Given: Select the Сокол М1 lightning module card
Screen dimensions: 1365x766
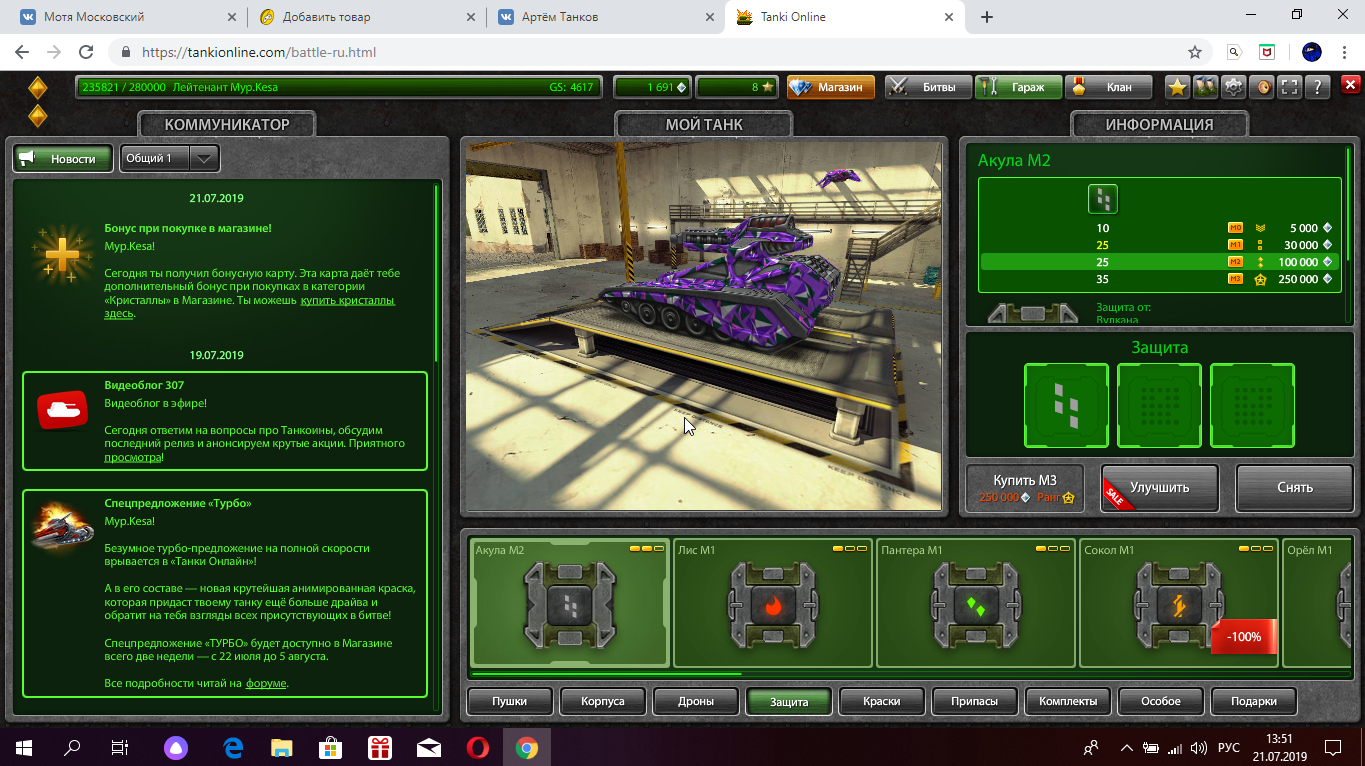Looking at the screenshot, I should pyautogui.click(x=1179, y=603).
